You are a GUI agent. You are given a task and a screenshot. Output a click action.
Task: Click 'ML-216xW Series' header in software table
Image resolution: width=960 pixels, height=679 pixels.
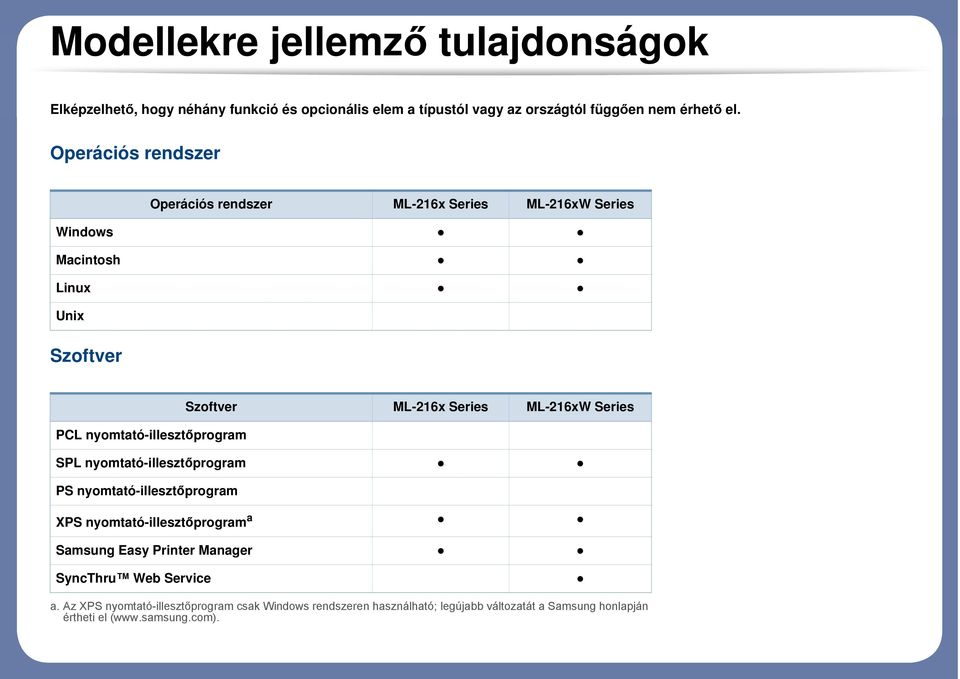[580, 407]
